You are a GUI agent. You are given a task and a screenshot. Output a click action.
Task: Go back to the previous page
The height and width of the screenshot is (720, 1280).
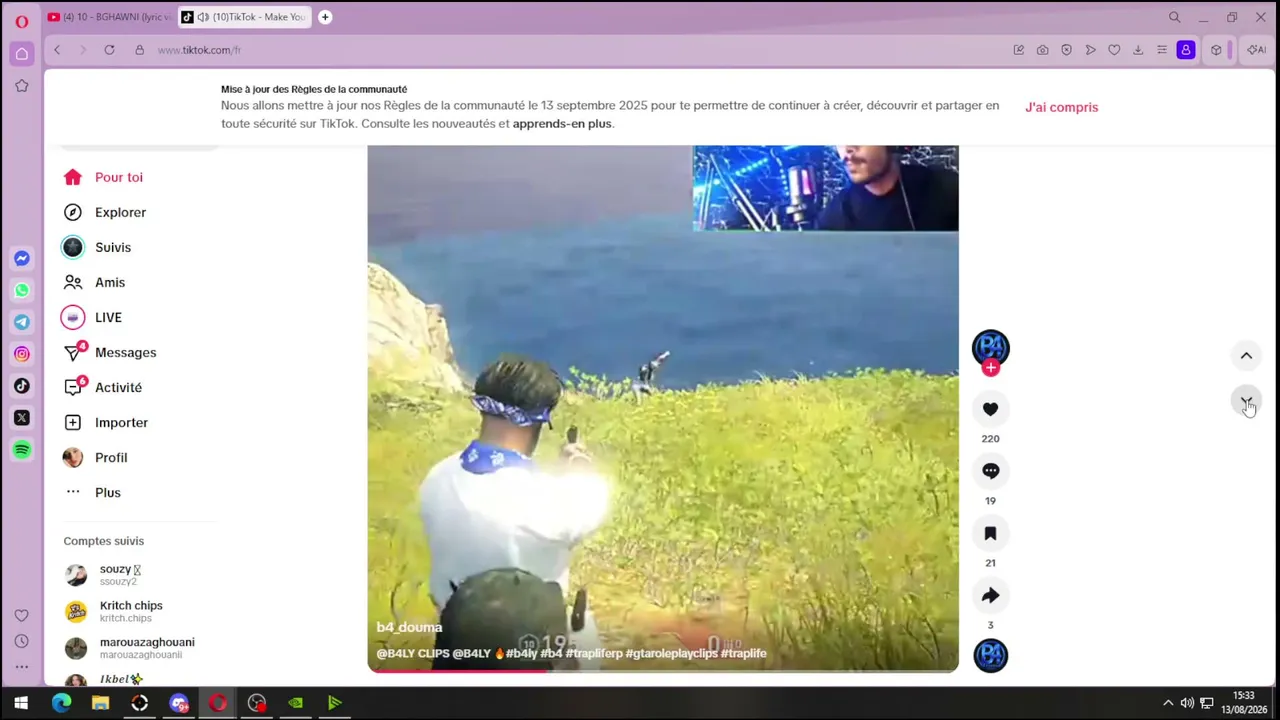[x=57, y=50]
